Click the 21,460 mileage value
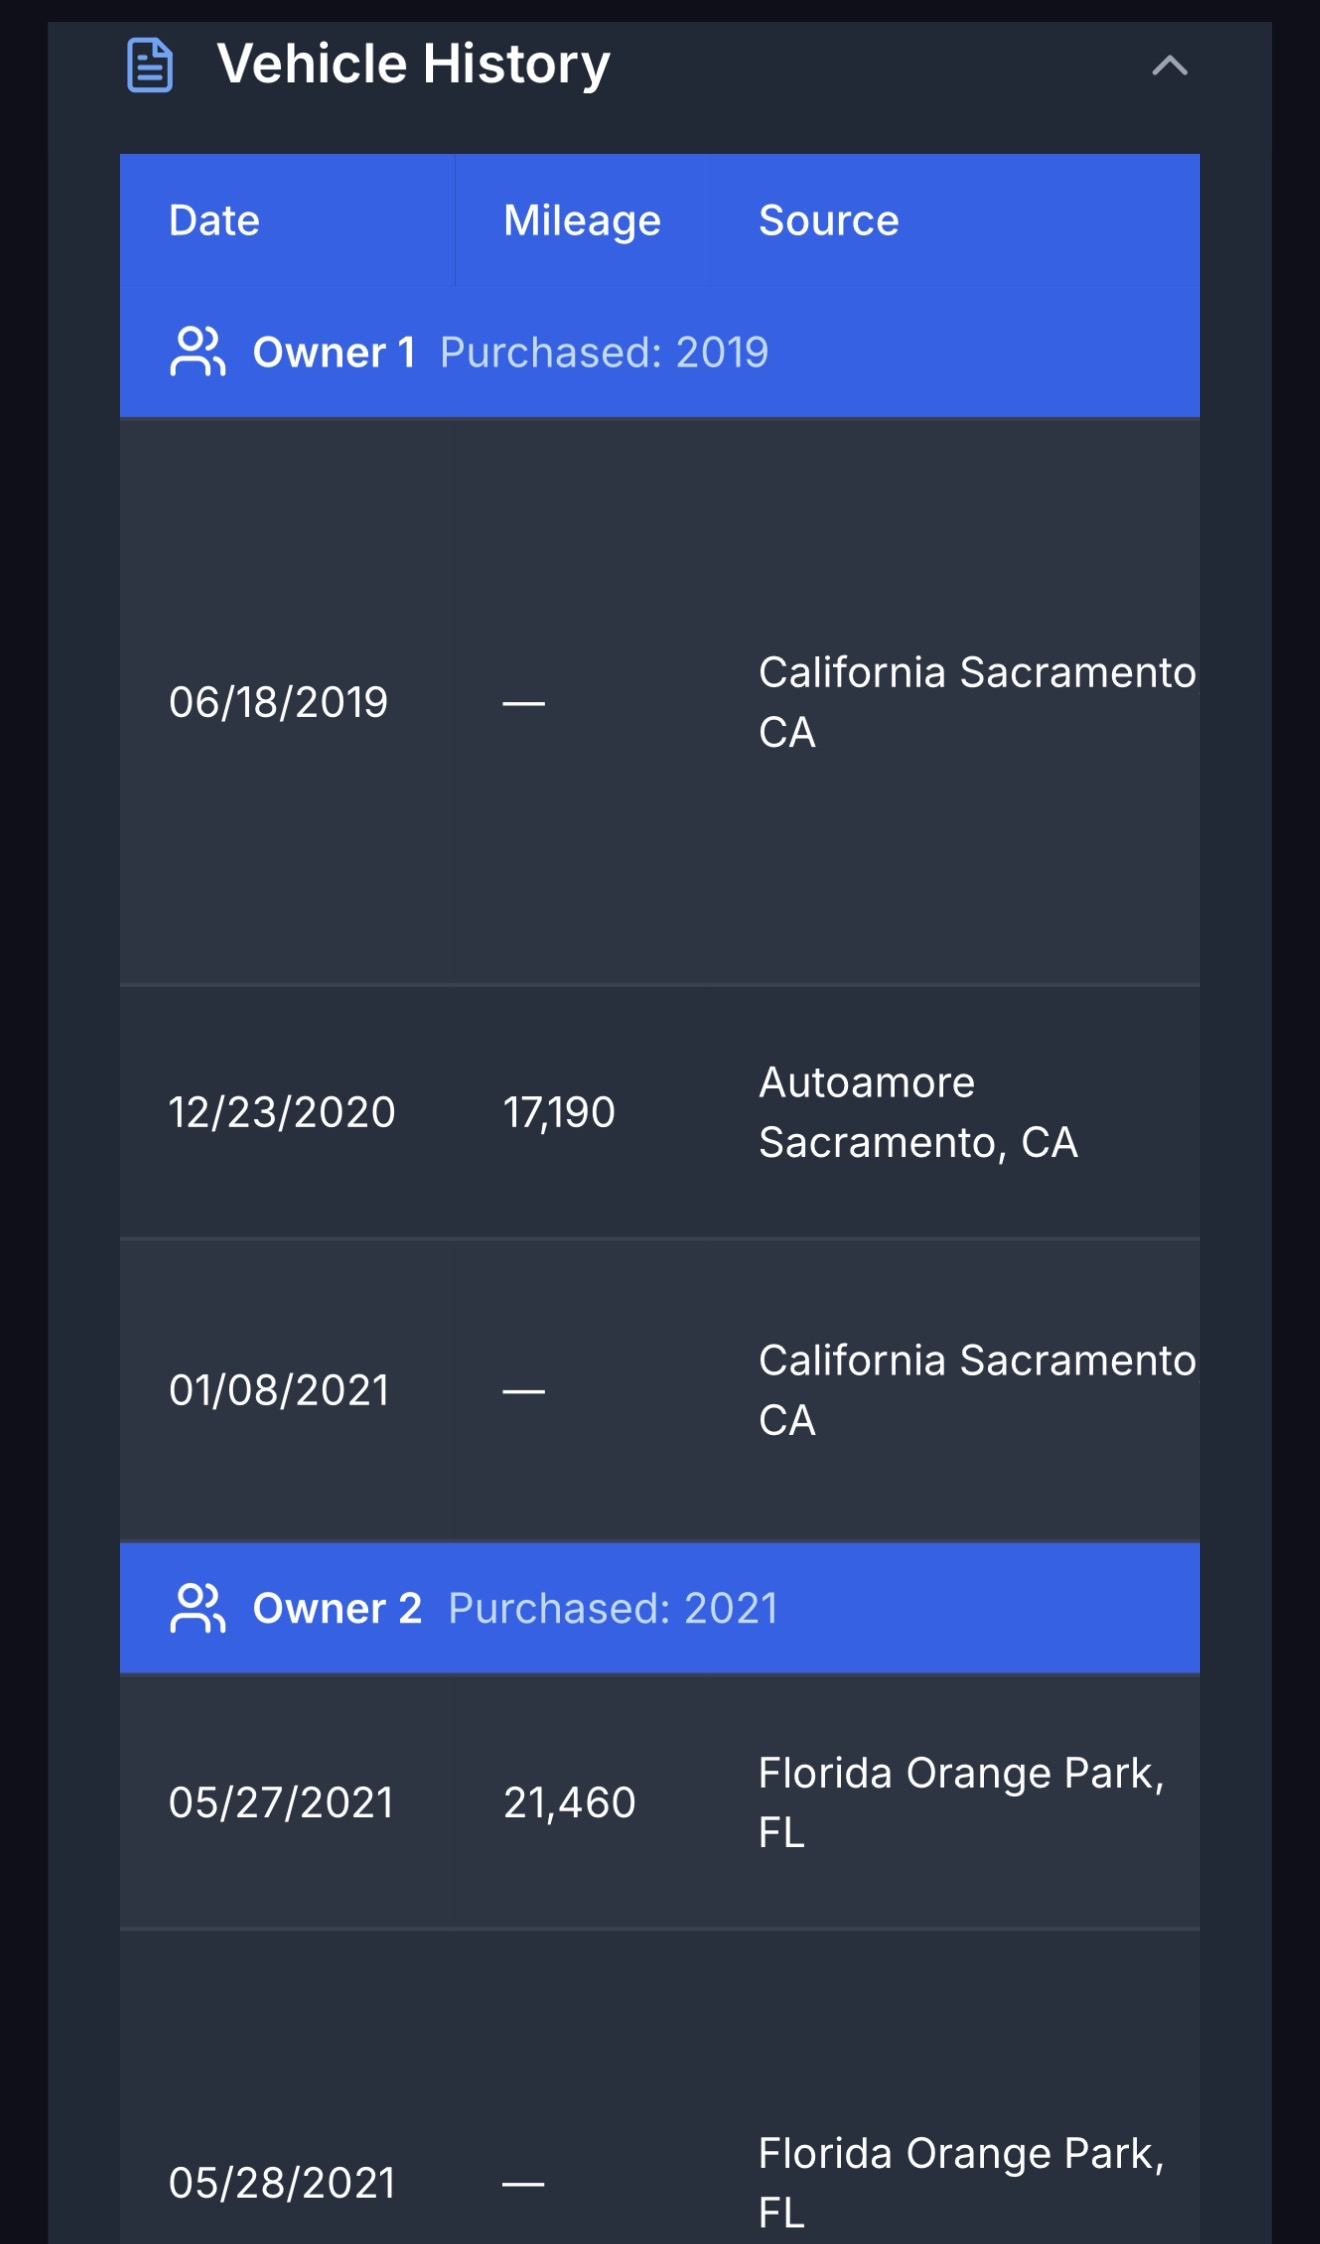 [569, 1802]
